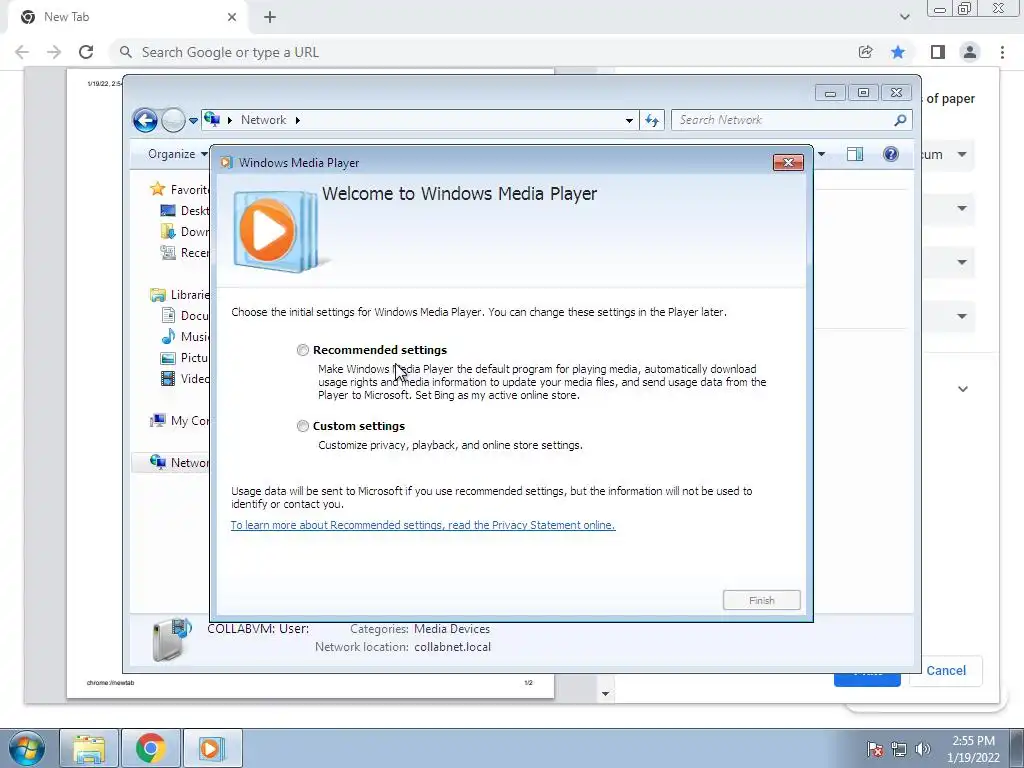Click Chrome's back navigation arrow

tap(22, 52)
